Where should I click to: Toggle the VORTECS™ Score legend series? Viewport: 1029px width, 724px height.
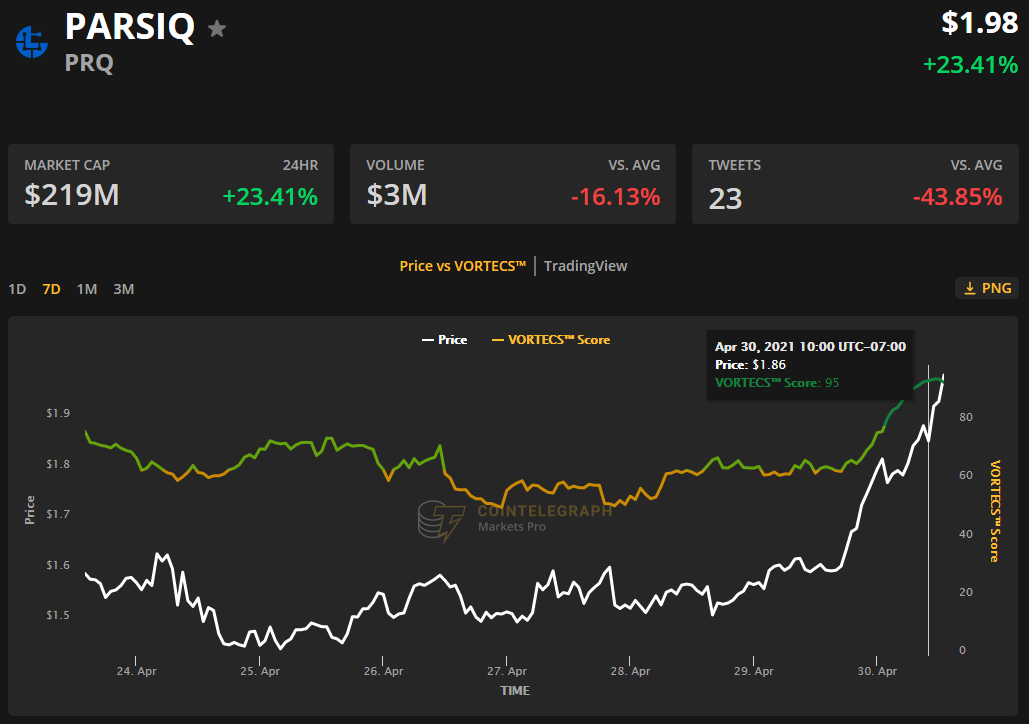click(x=550, y=340)
